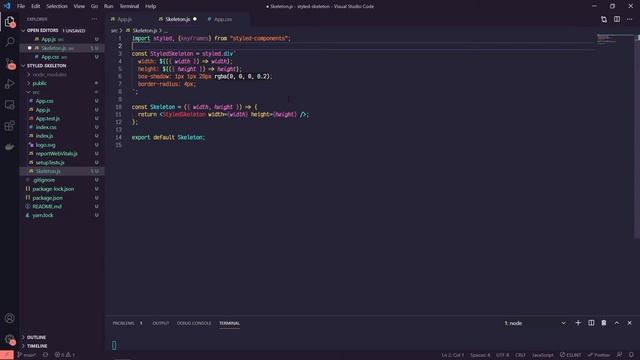Open the Docker view in activity bar
Screen dimensions: 640x360
(9, 147)
